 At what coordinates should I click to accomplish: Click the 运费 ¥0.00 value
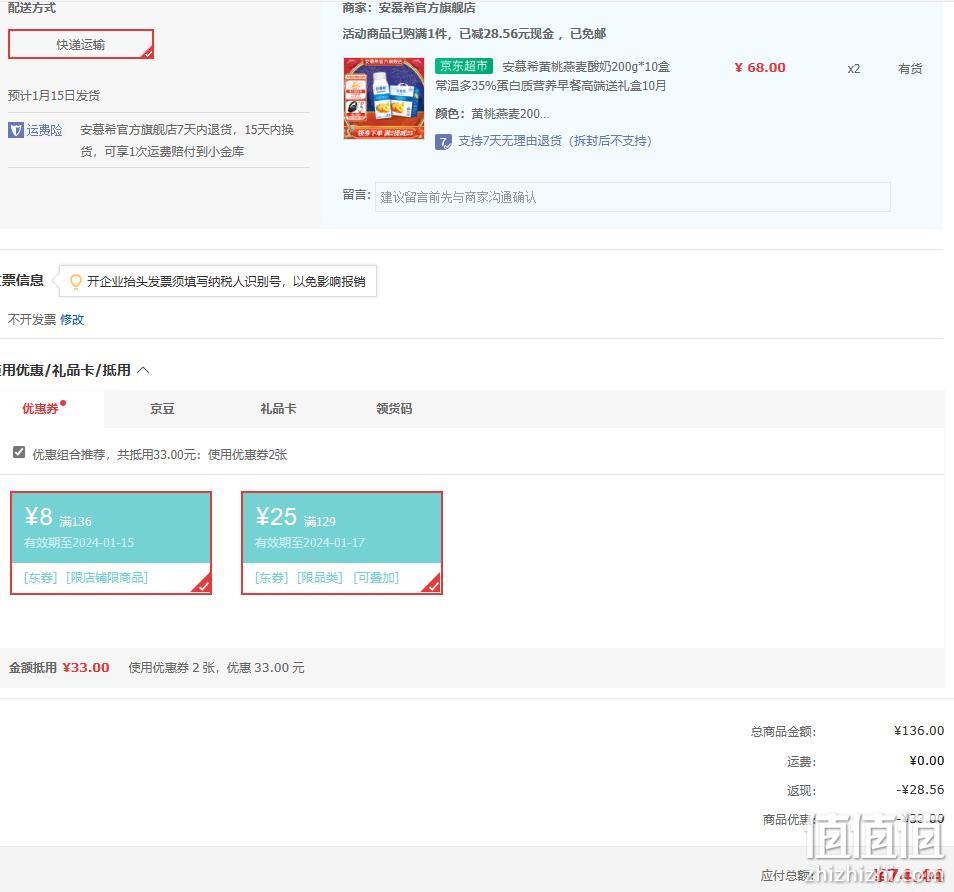tap(927, 760)
